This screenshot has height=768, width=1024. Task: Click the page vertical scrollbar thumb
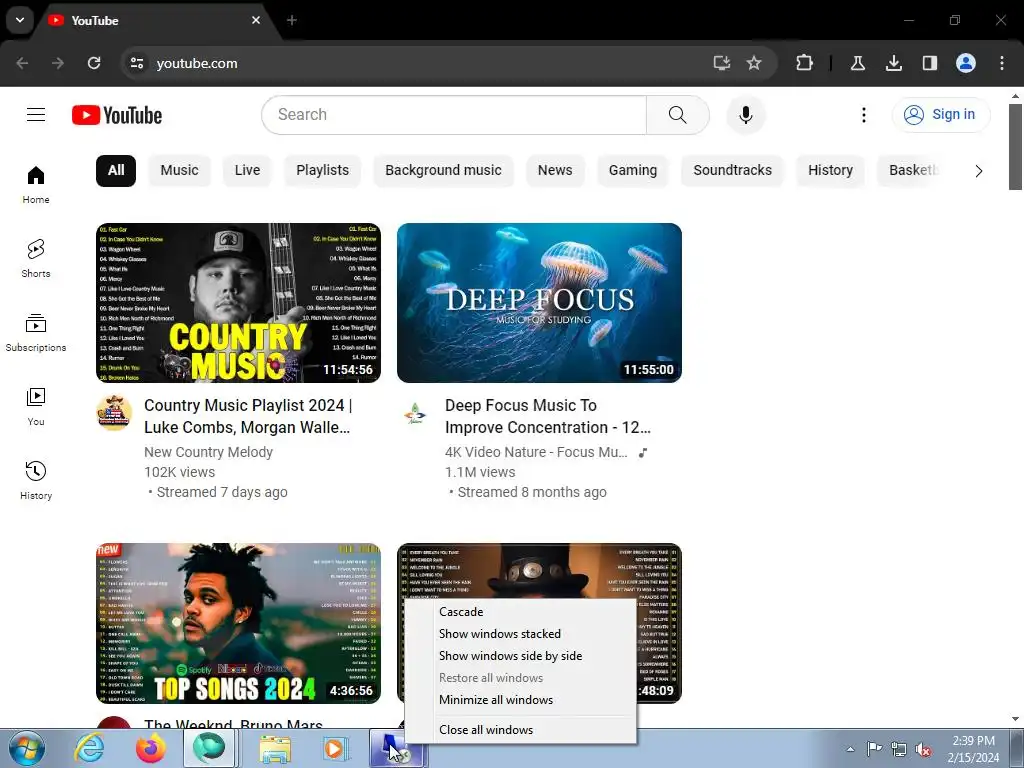tap(1015, 146)
